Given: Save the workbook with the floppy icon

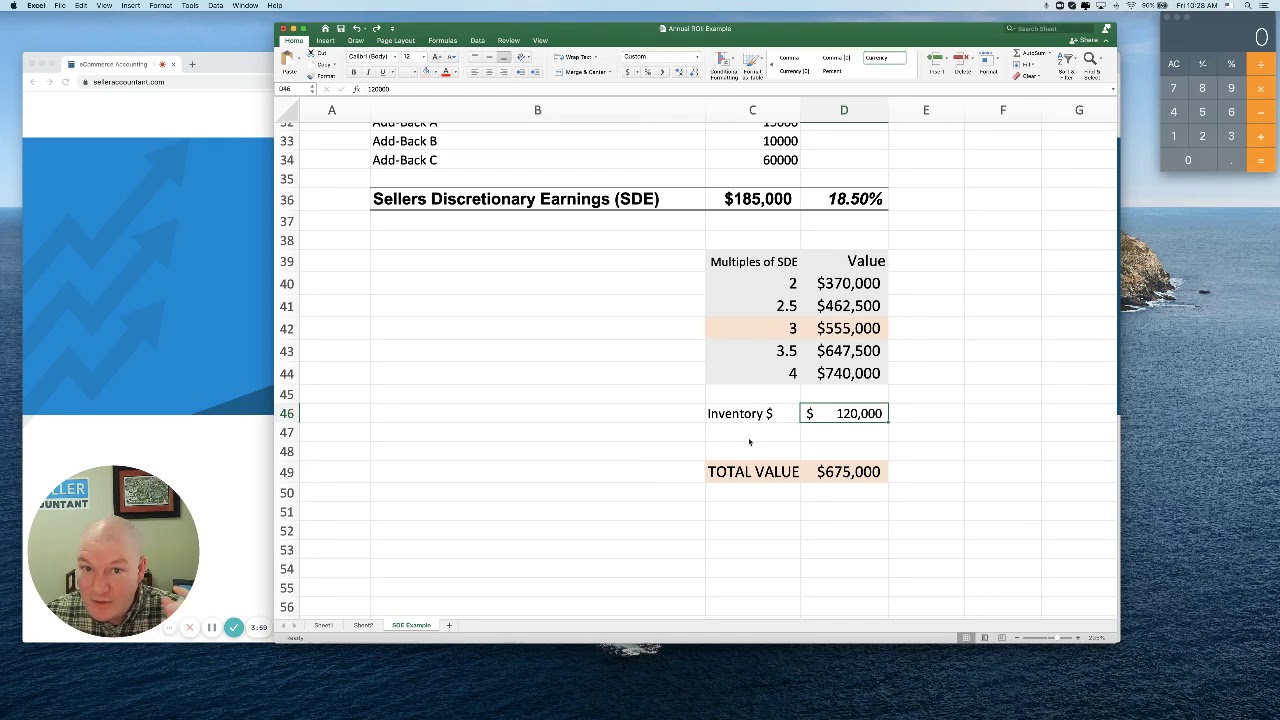Looking at the screenshot, I should pyautogui.click(x=341, y=28).
